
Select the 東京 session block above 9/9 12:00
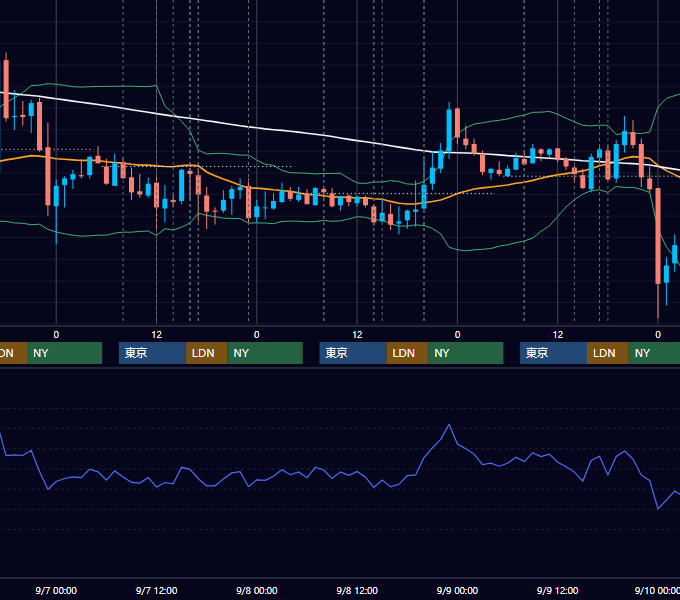click(553, 353)
